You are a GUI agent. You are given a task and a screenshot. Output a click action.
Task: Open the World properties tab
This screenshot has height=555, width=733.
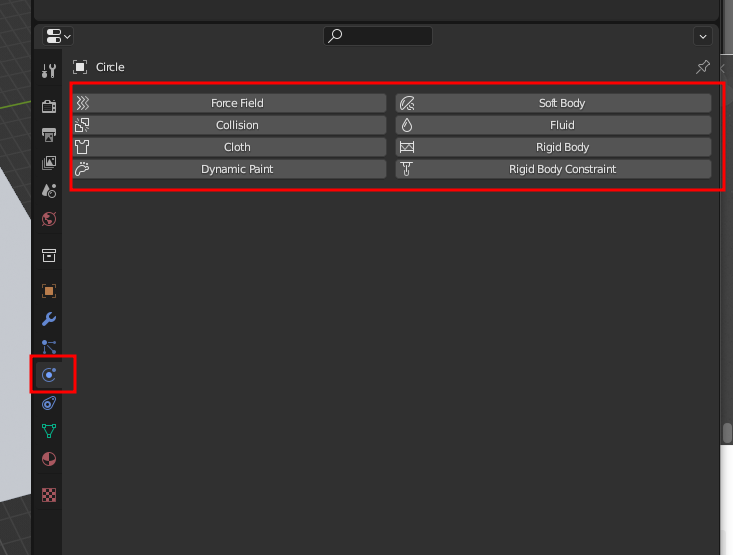tap(49, 219)
